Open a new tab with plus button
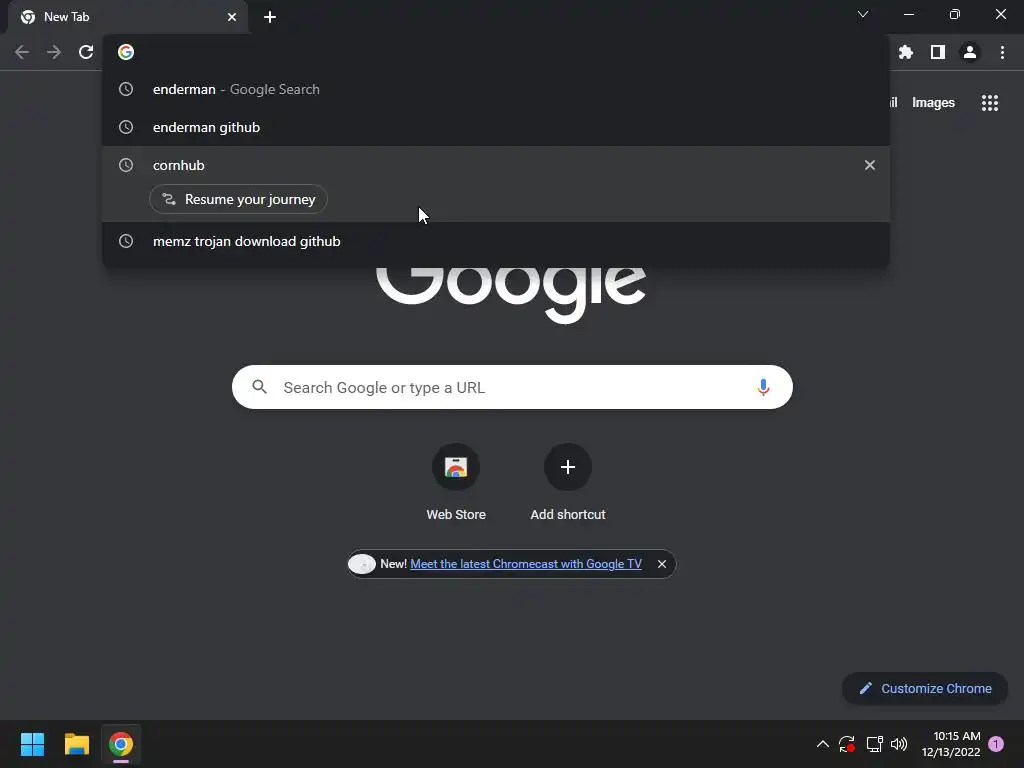1024x768 pixels. coord(270,17)
